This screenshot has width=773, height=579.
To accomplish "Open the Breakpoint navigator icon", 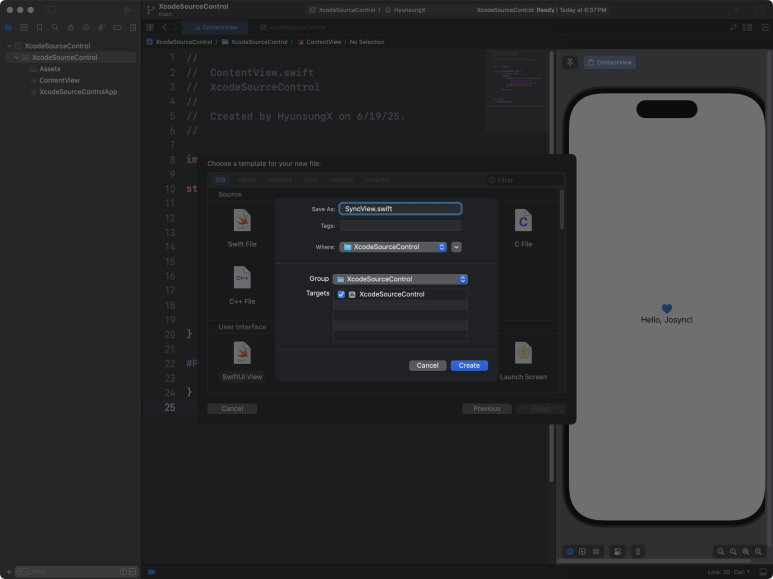I will [117, 28].
